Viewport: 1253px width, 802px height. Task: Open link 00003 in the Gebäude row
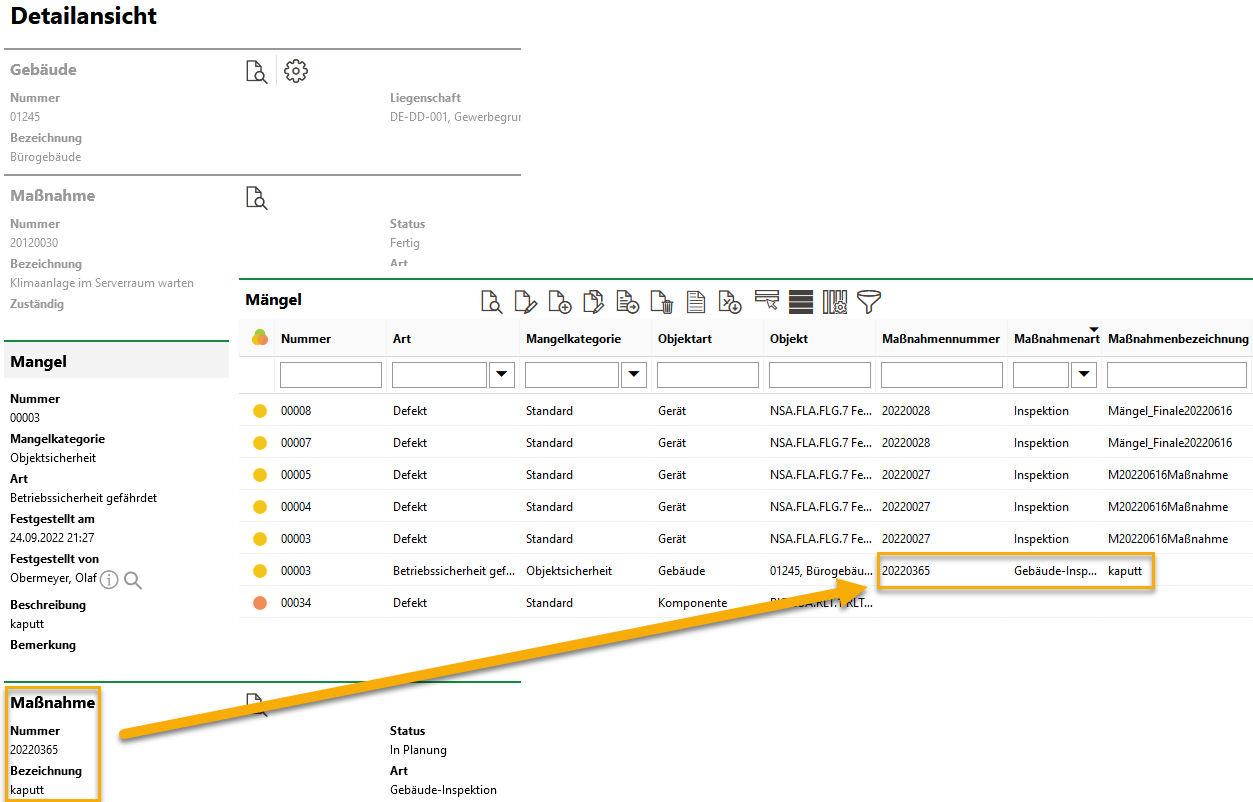(x=296, y=571)
